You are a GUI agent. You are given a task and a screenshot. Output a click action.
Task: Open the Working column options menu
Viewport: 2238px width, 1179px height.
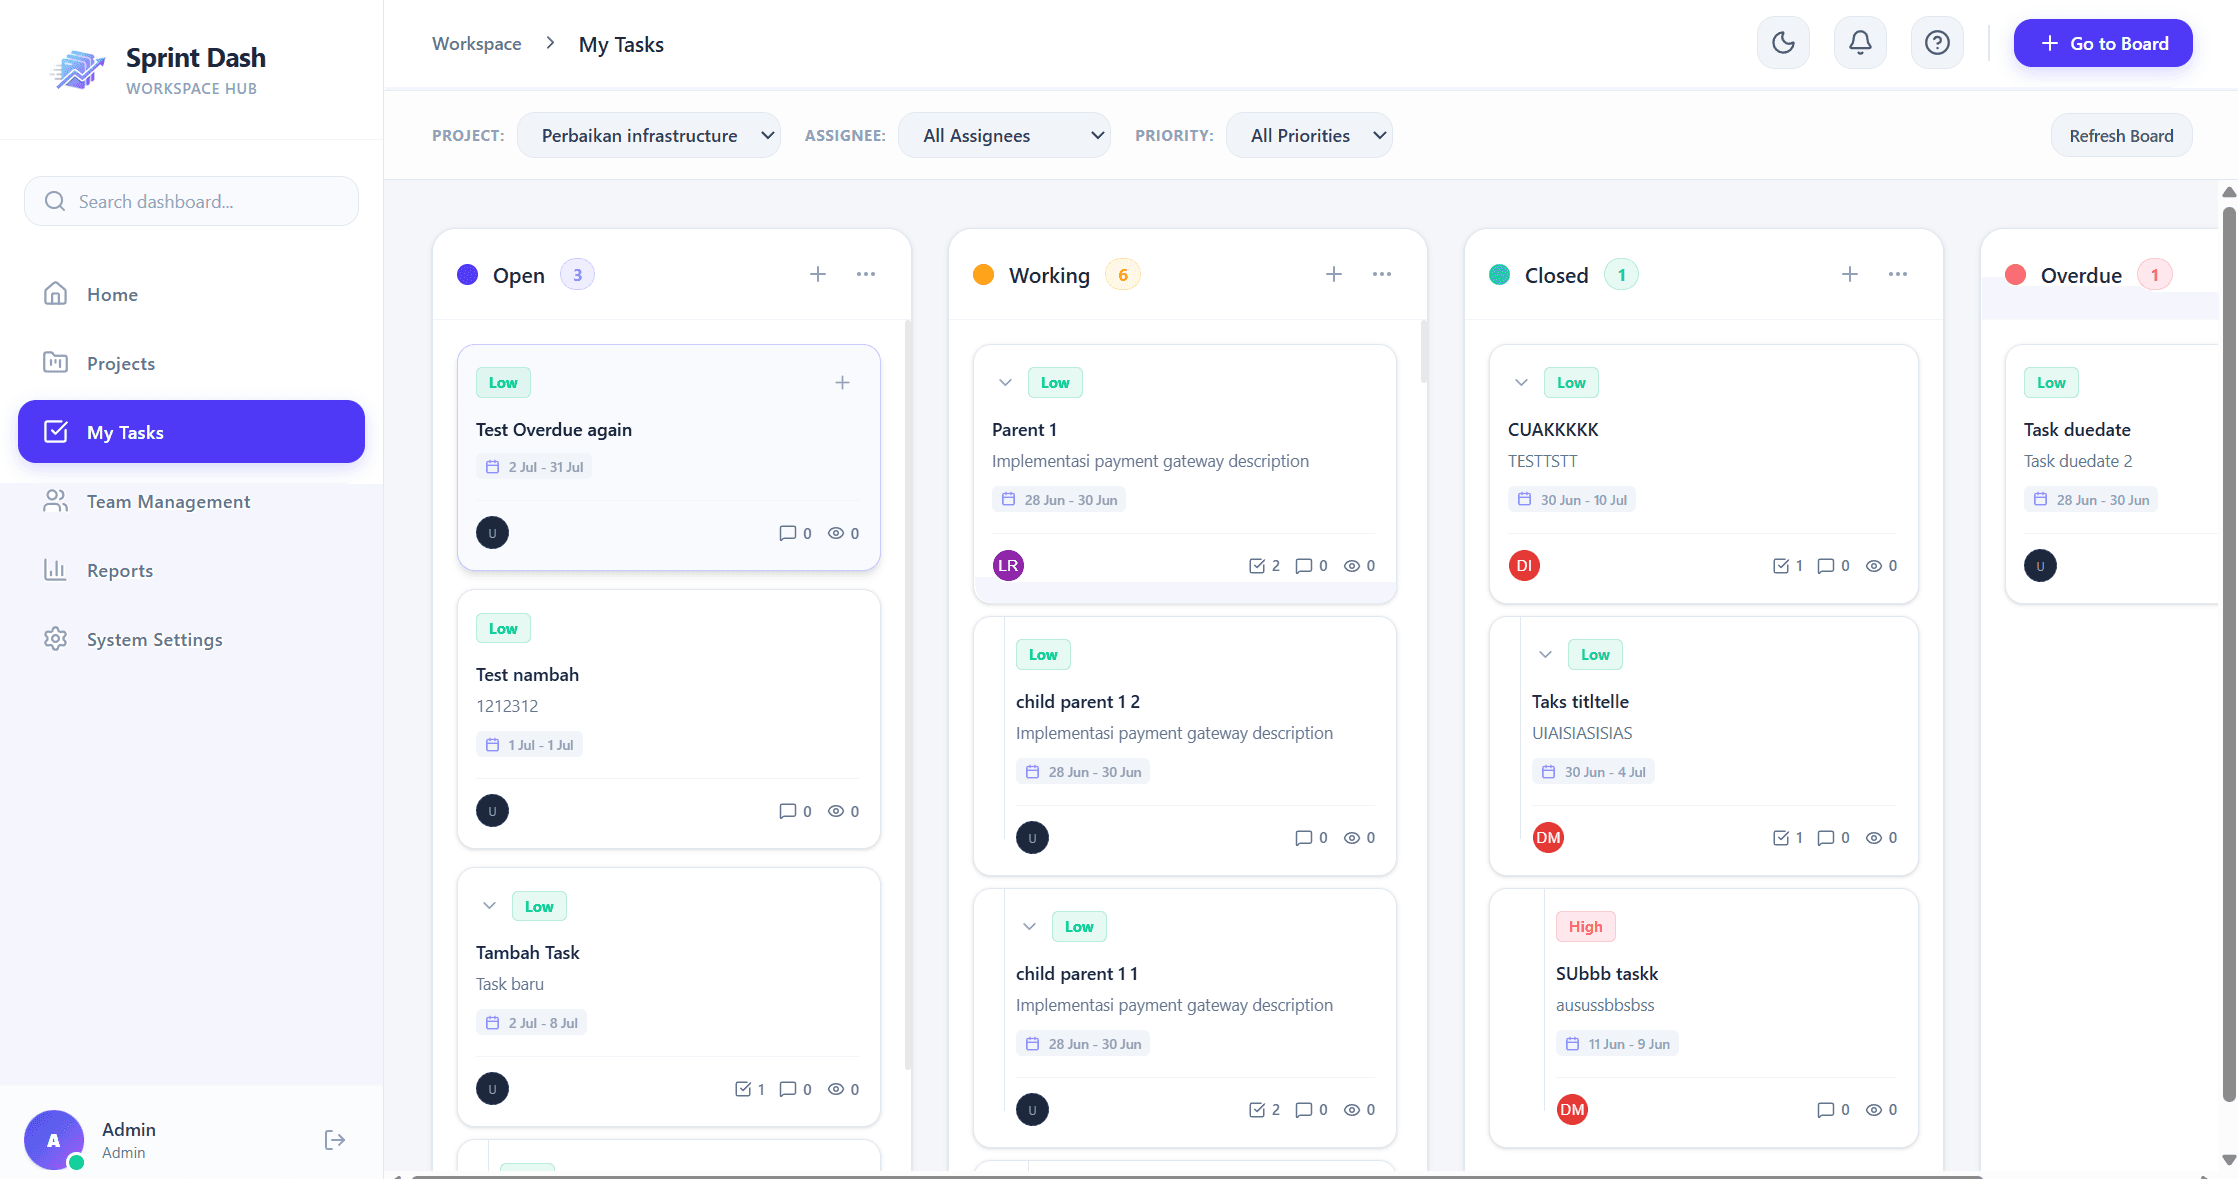pos(1382,274)
